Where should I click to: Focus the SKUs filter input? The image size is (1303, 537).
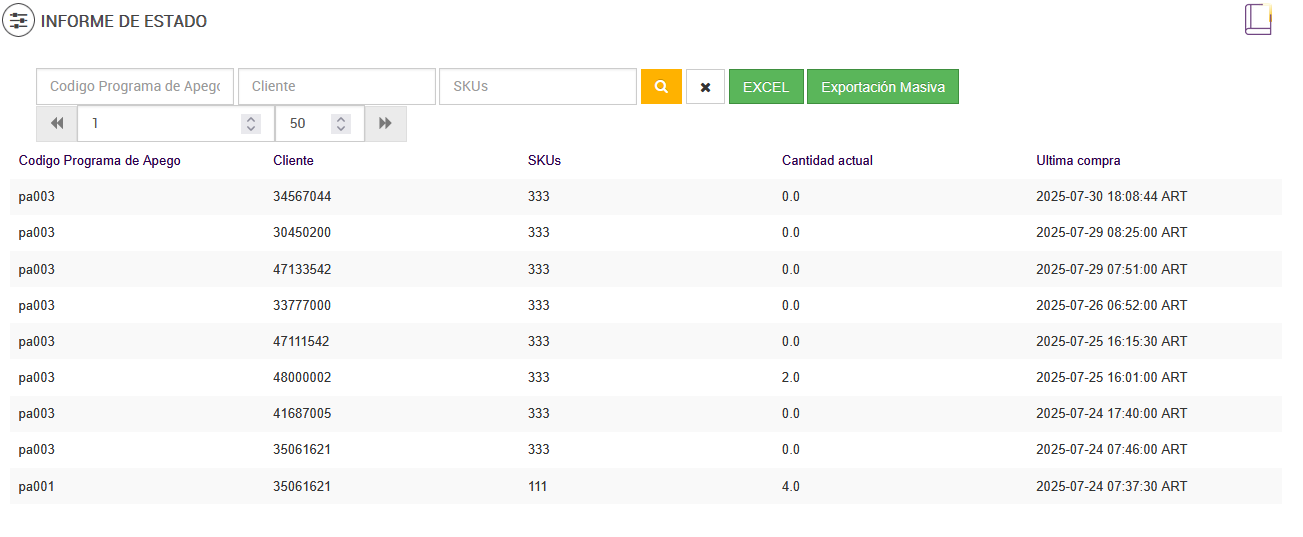pos(537,87)
